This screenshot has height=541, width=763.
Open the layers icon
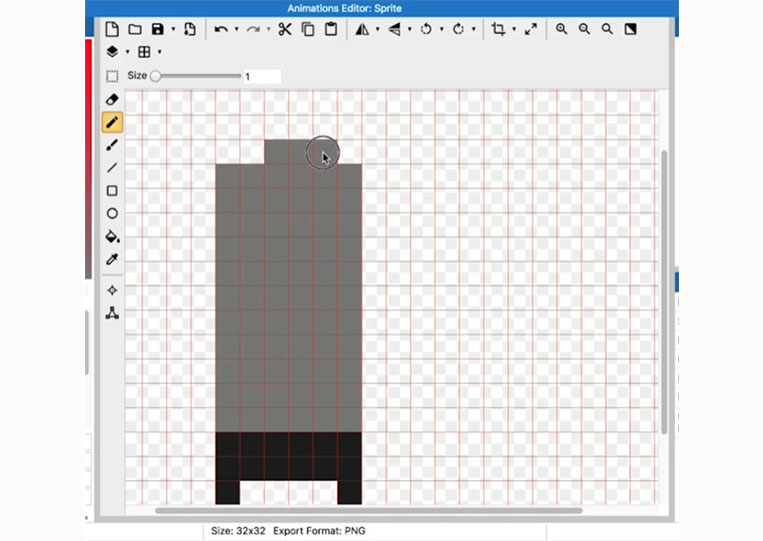click(x=112, y=52)
